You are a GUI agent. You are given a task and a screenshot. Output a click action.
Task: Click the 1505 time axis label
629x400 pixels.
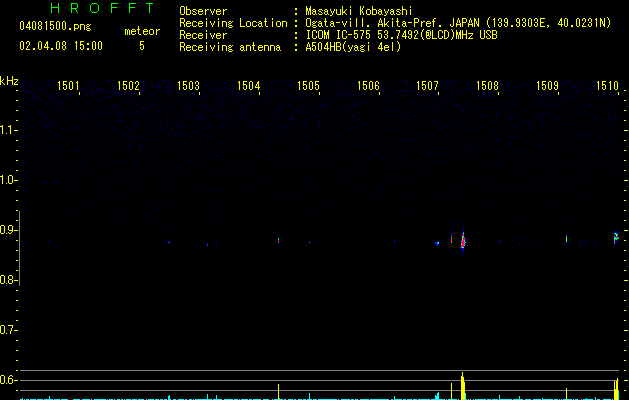tap(308, 86)
